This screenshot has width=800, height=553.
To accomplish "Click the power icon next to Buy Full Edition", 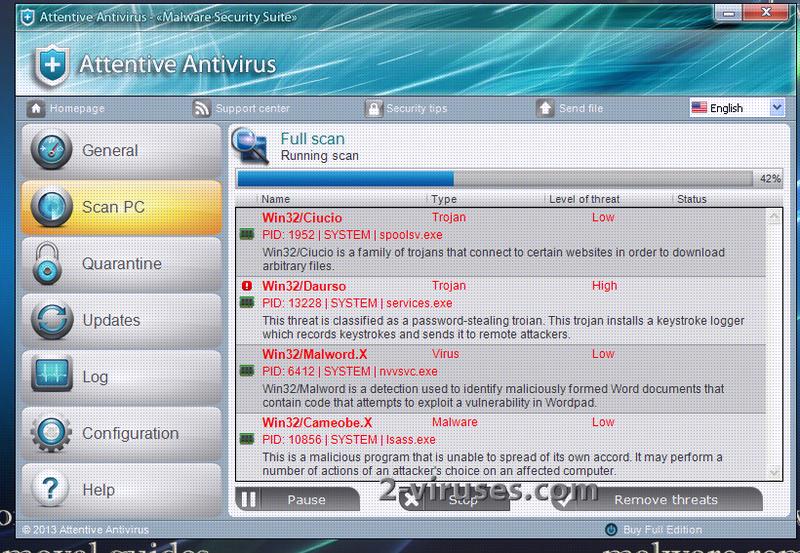I will pyautogui.click(x=611, y=530).
